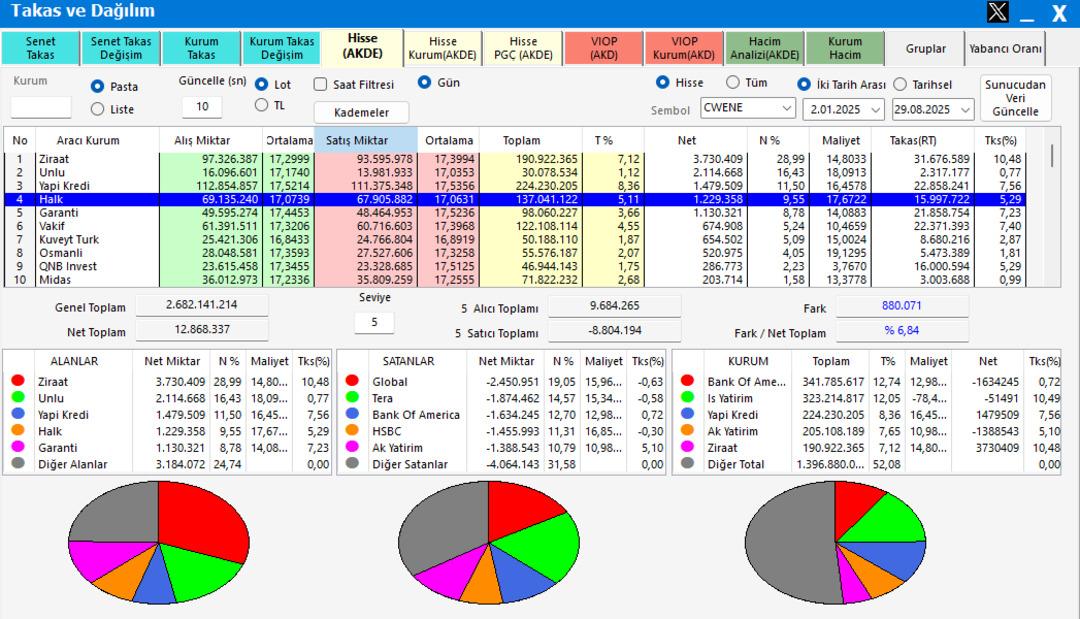Click Sunucudan Veri Güncelle button
This screenshot has height=619, width=1080.
point(1015,98)
